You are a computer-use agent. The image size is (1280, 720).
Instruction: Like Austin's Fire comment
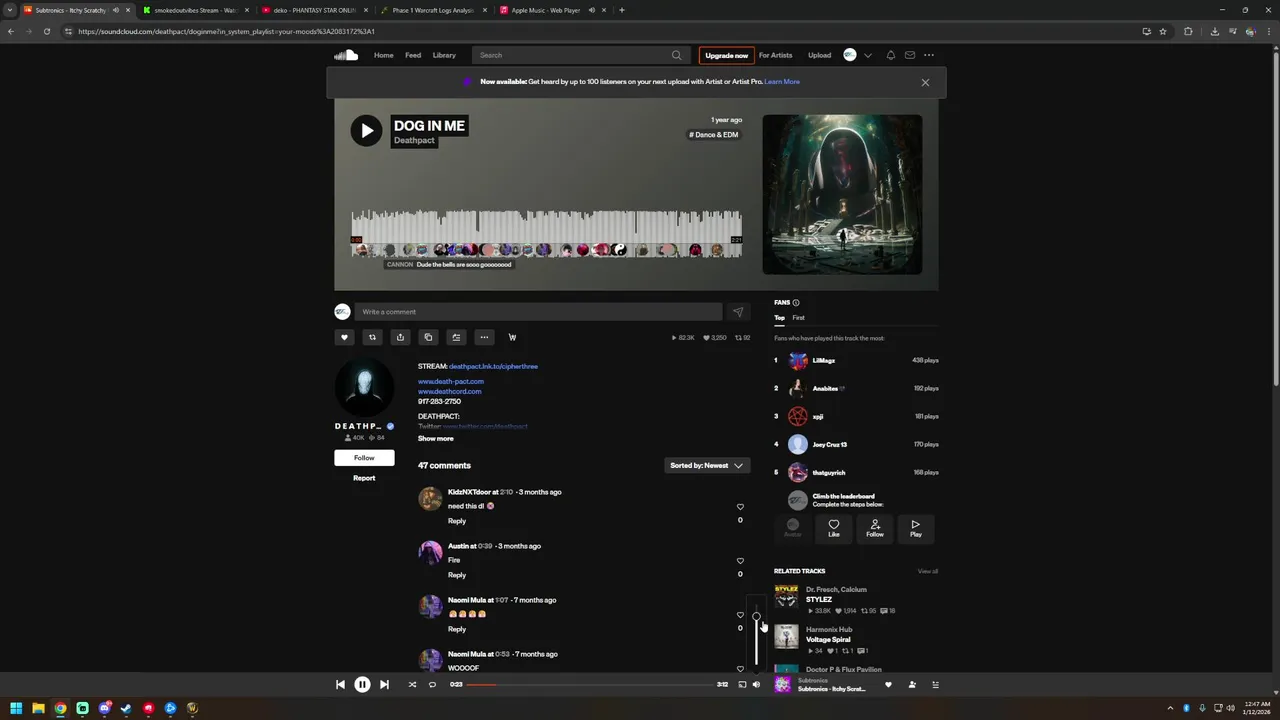click(740, 561)
